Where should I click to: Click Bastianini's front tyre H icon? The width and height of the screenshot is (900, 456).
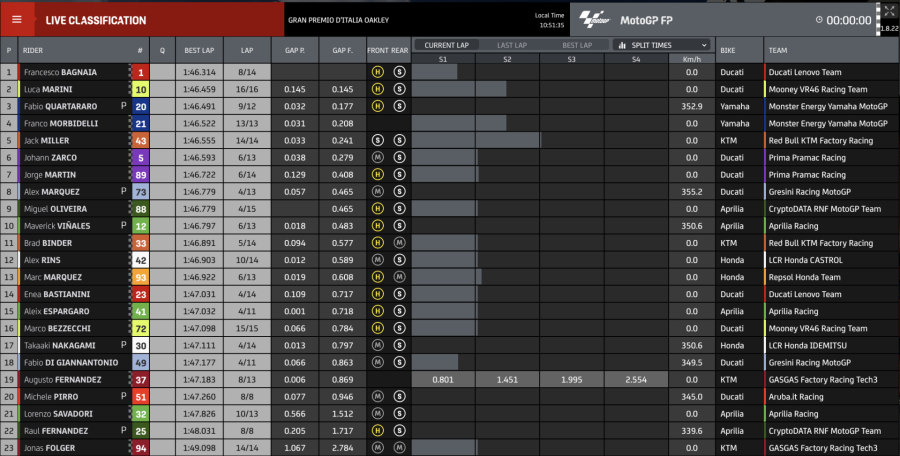click(x=378, y=294)
